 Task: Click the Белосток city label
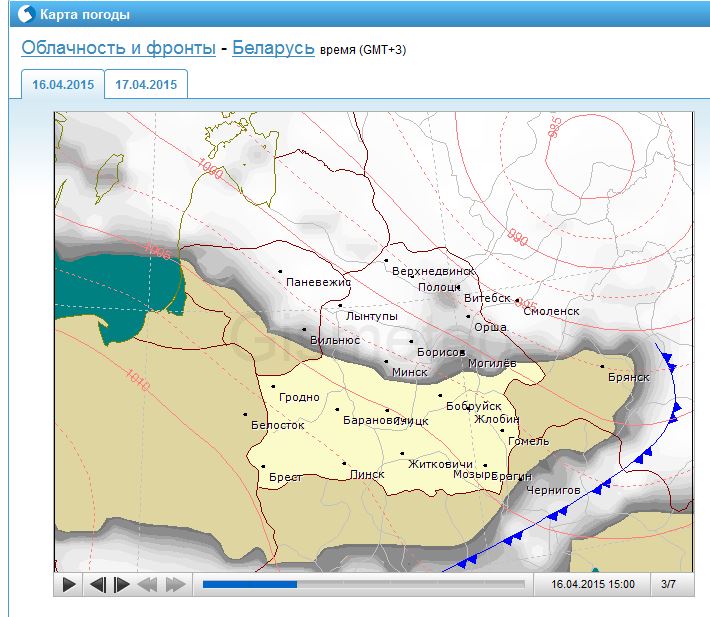click(x=278, y=425)
